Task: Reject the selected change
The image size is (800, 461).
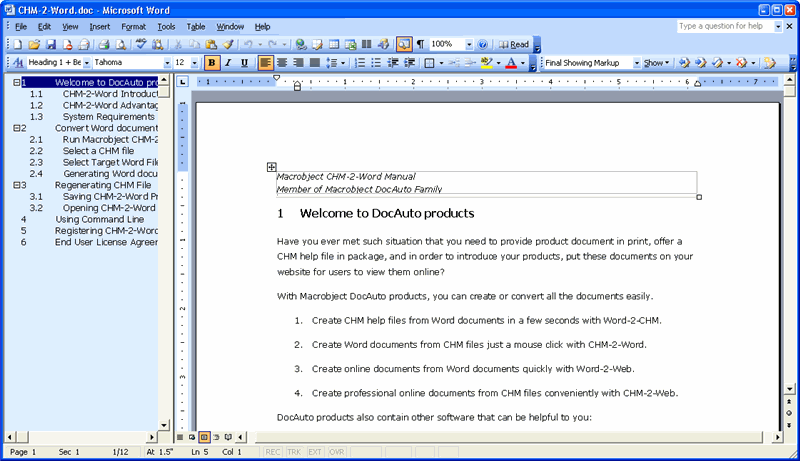Action: (x=741, y=63)
